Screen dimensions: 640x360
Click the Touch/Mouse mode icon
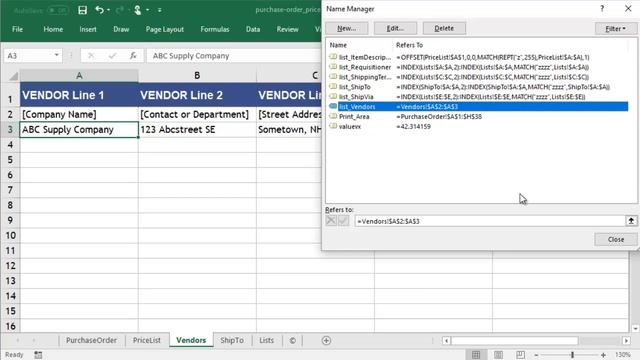pos(138,10)
